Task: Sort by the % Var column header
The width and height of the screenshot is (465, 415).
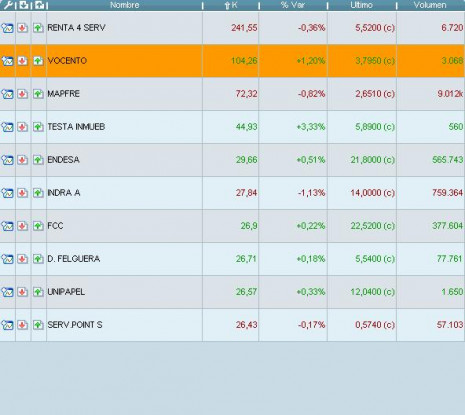Action: (293, 5)
